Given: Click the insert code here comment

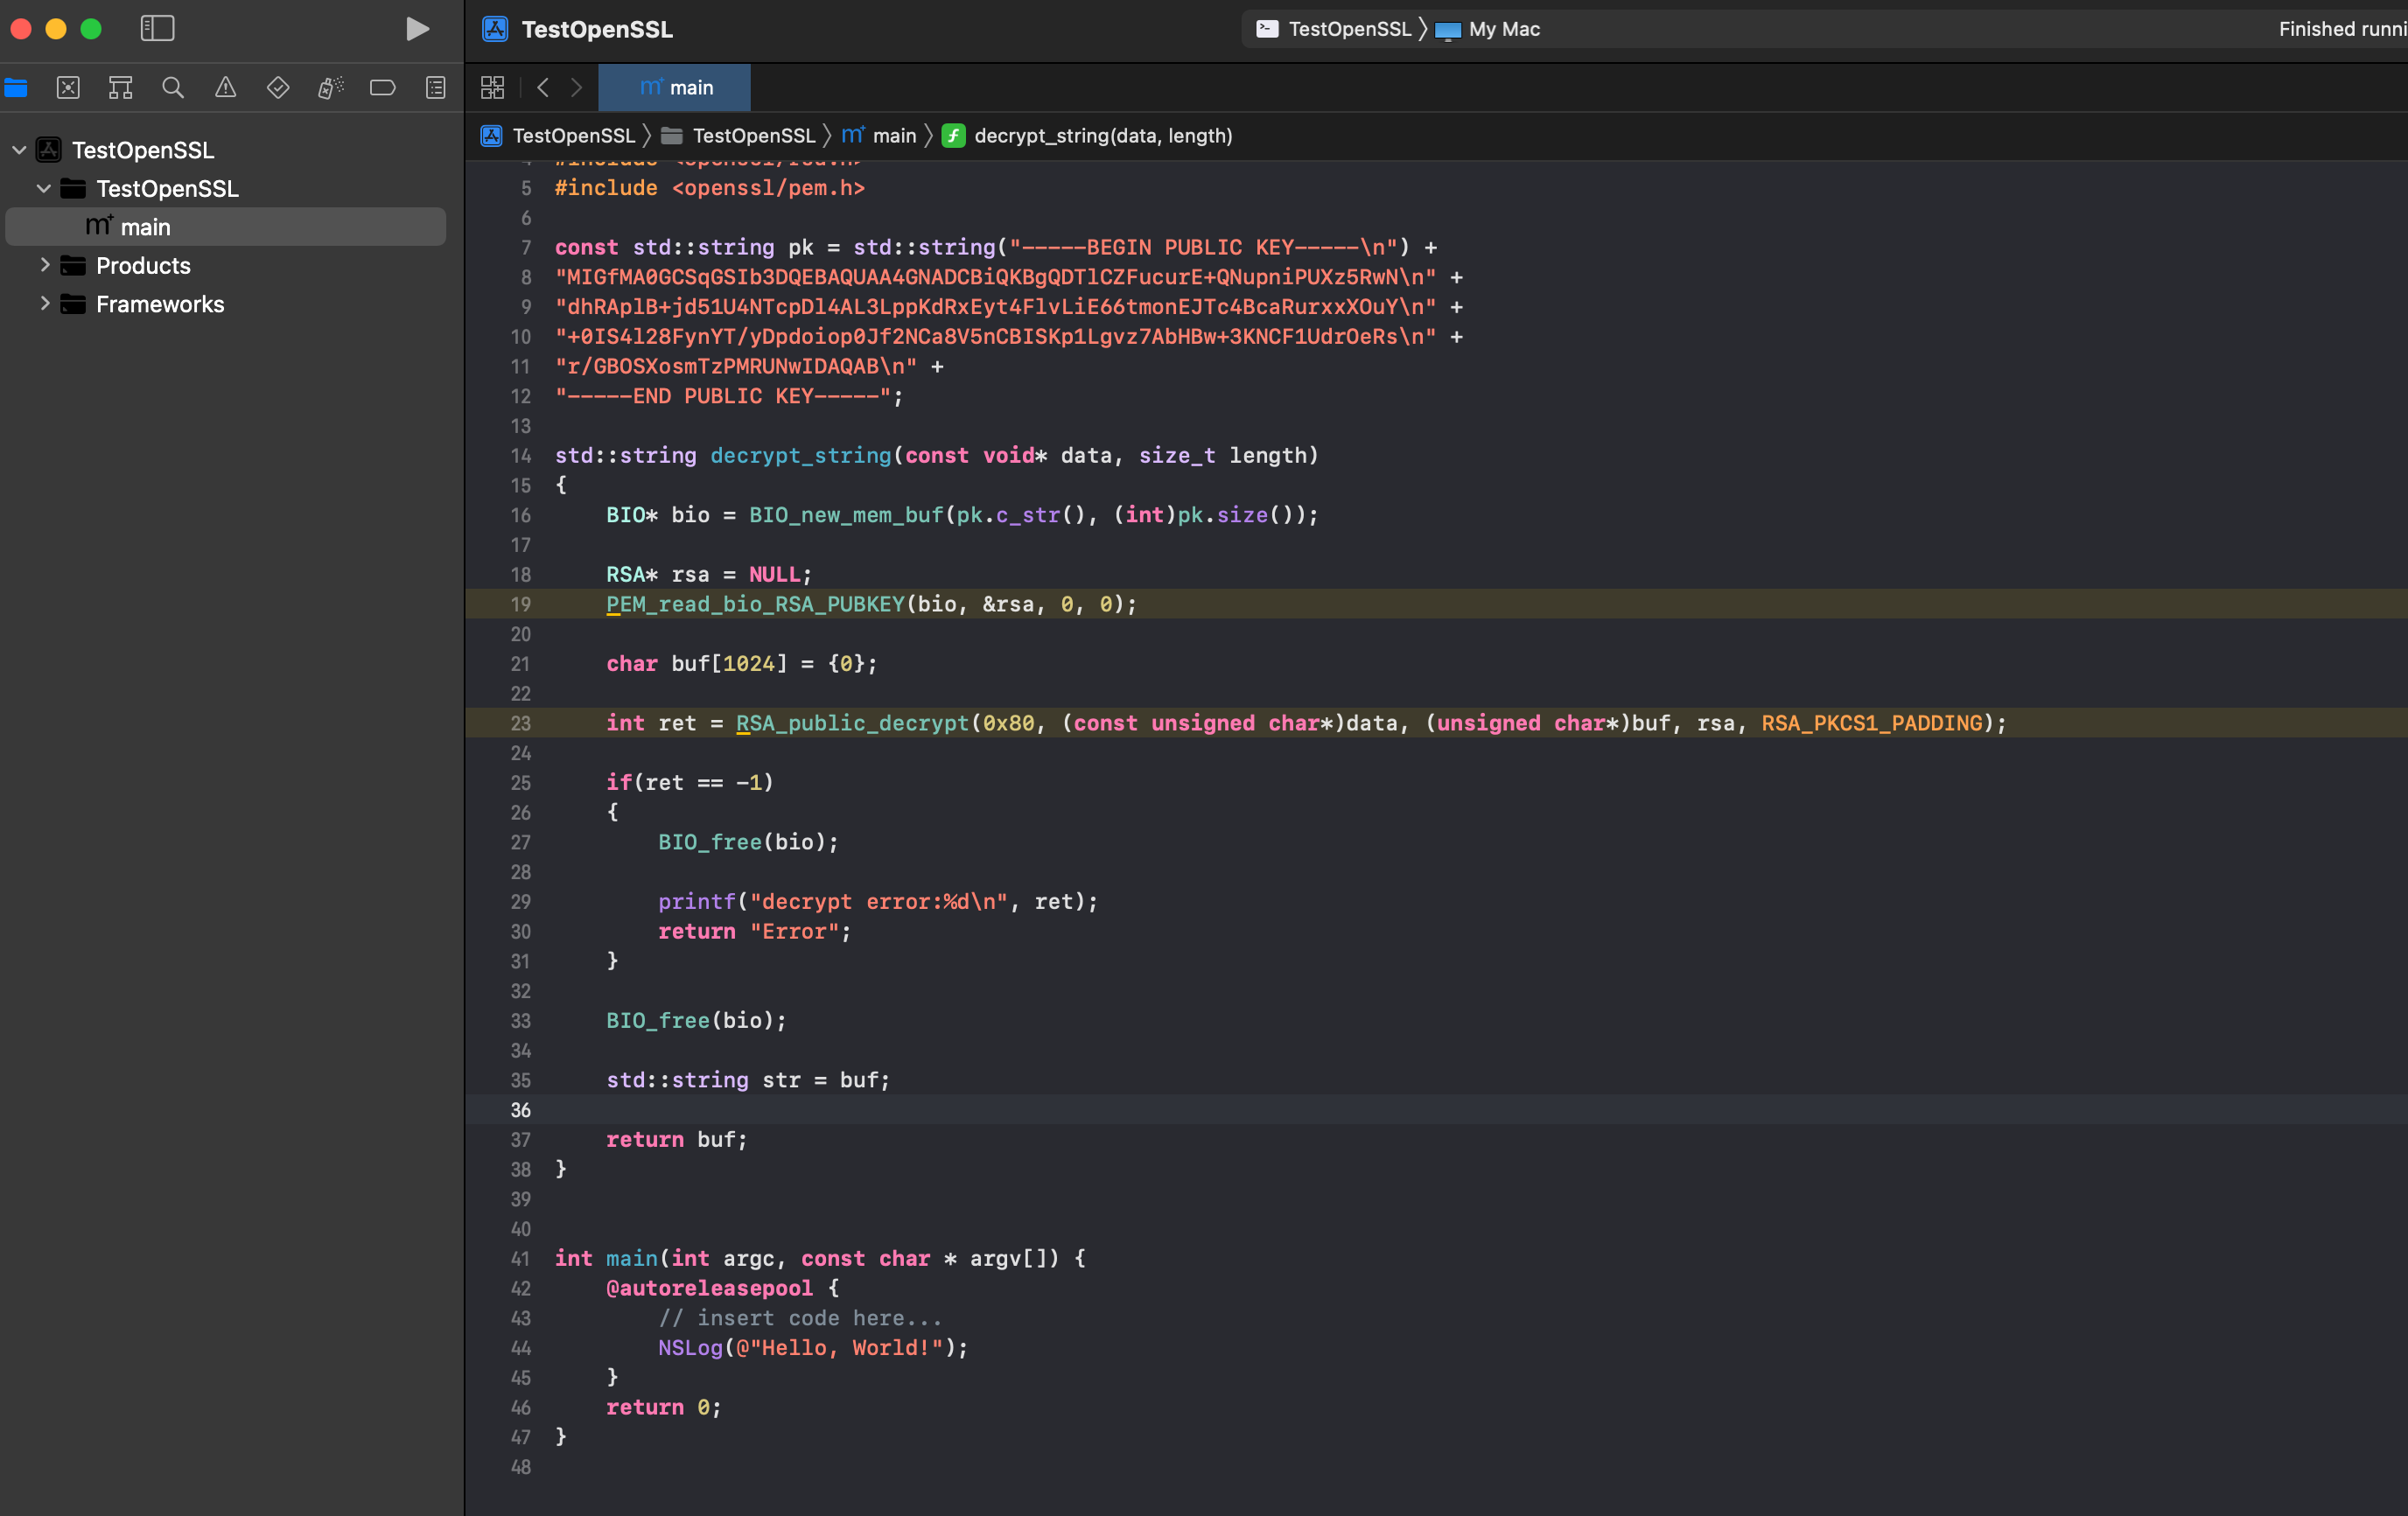Looking at the screenshot, I should [x=800, y=1318].
